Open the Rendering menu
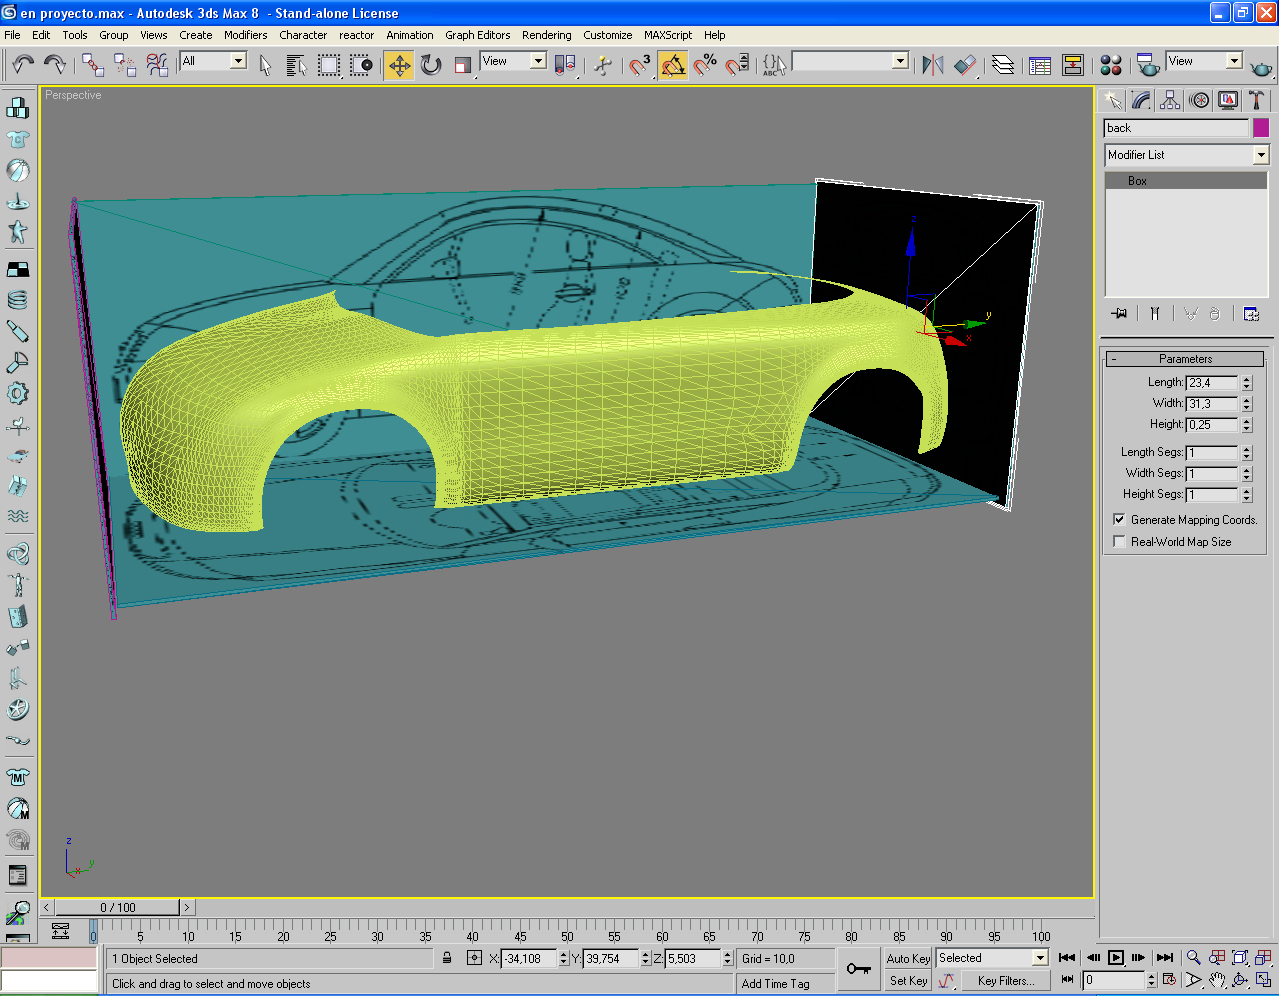This screenshot has width=1279, height=996. 546,35
